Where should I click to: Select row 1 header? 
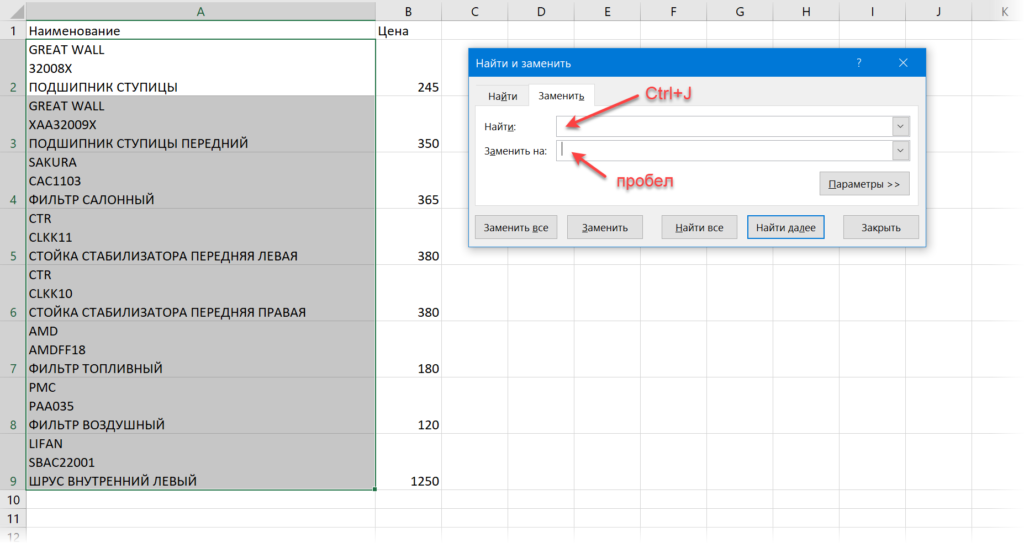[x=13, y=31]
